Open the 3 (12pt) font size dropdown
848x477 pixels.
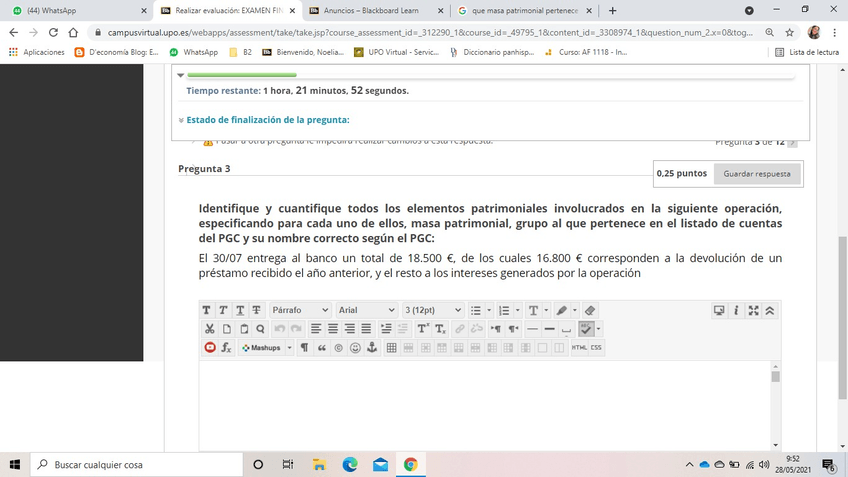click(x=433, y=311)
